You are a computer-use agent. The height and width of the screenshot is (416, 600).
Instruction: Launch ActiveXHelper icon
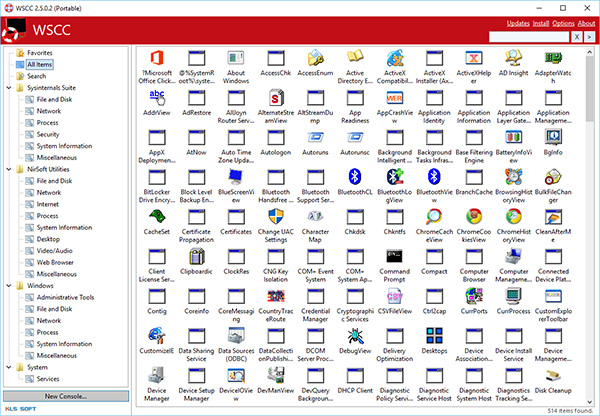474,59
